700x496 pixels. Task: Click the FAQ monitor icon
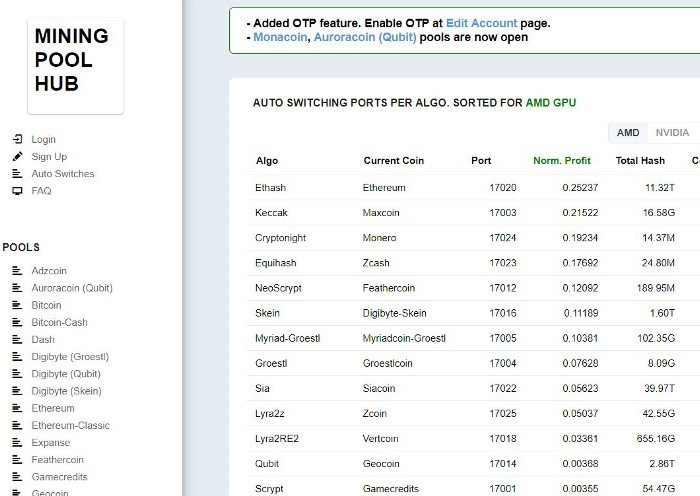[x=17, y=191]
